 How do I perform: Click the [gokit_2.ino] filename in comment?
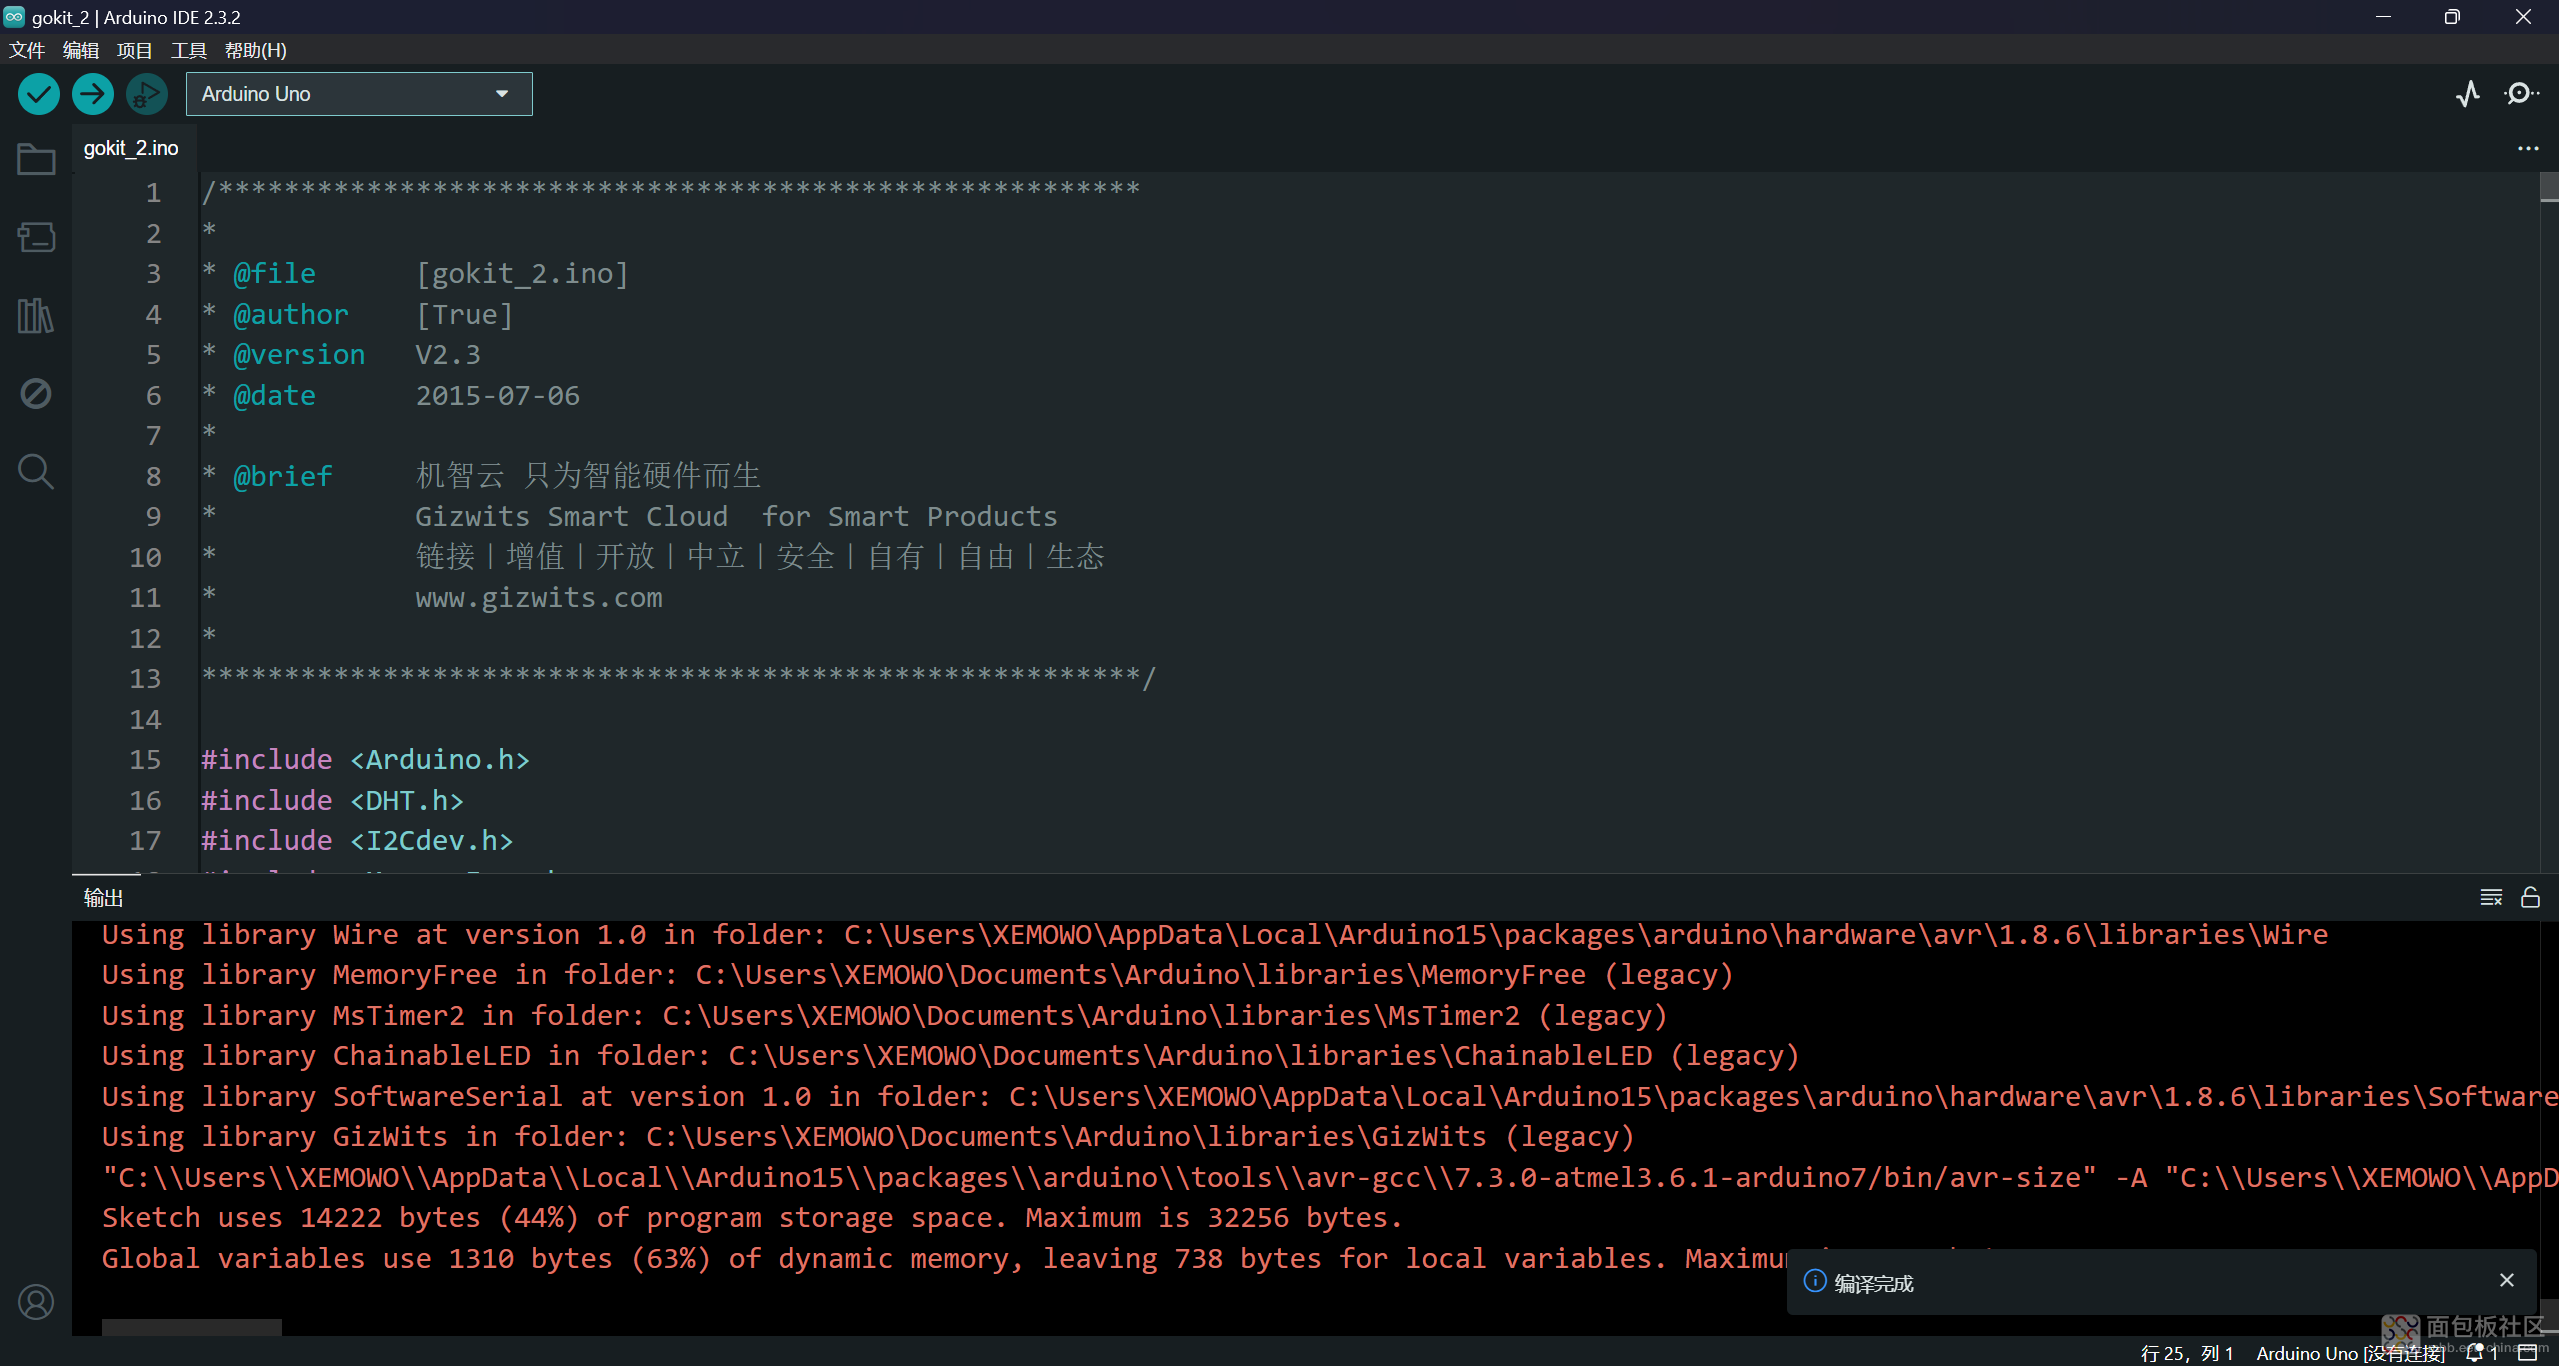[522, 274]
